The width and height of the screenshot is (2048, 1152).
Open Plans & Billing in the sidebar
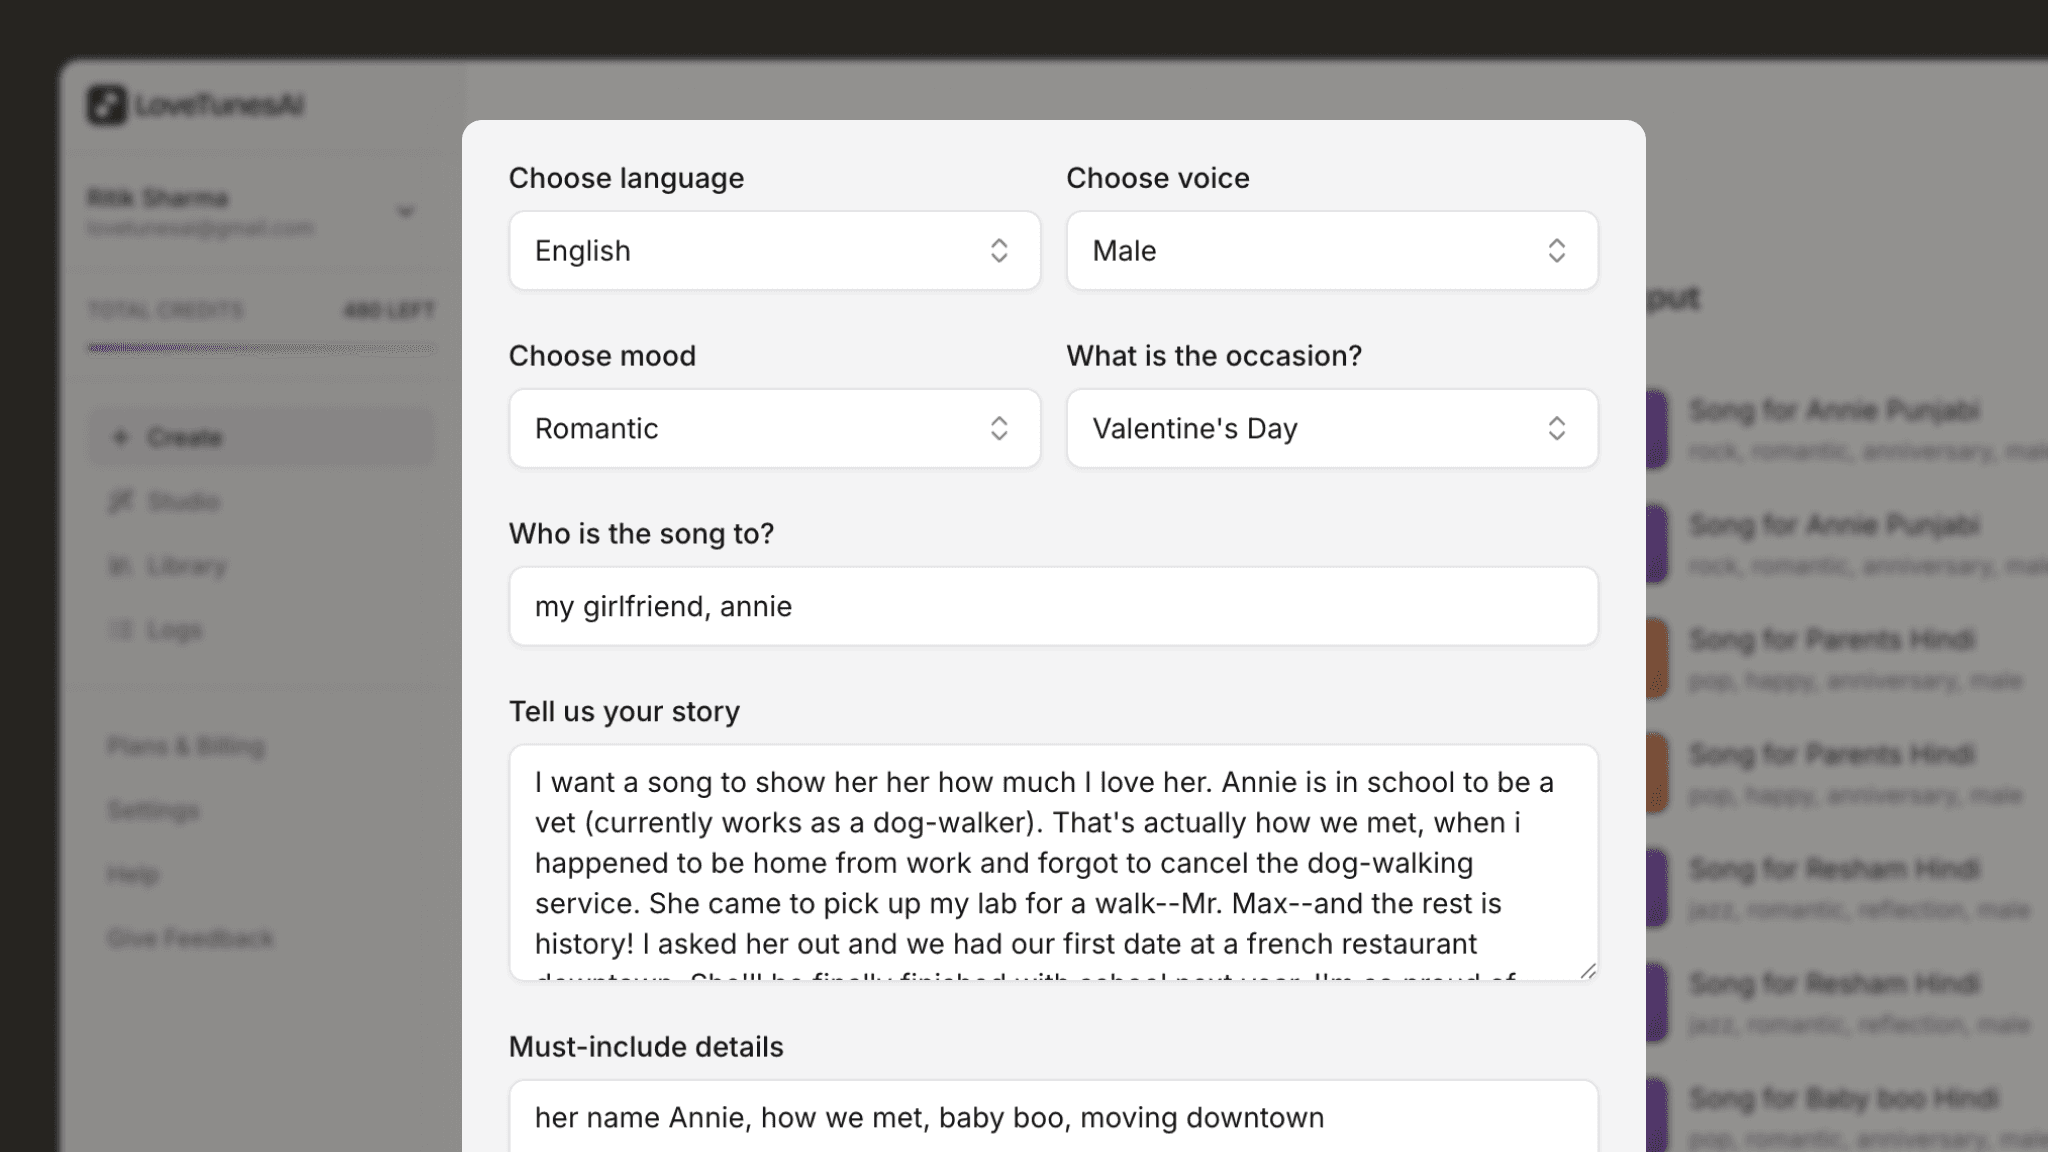click(186, 746)
